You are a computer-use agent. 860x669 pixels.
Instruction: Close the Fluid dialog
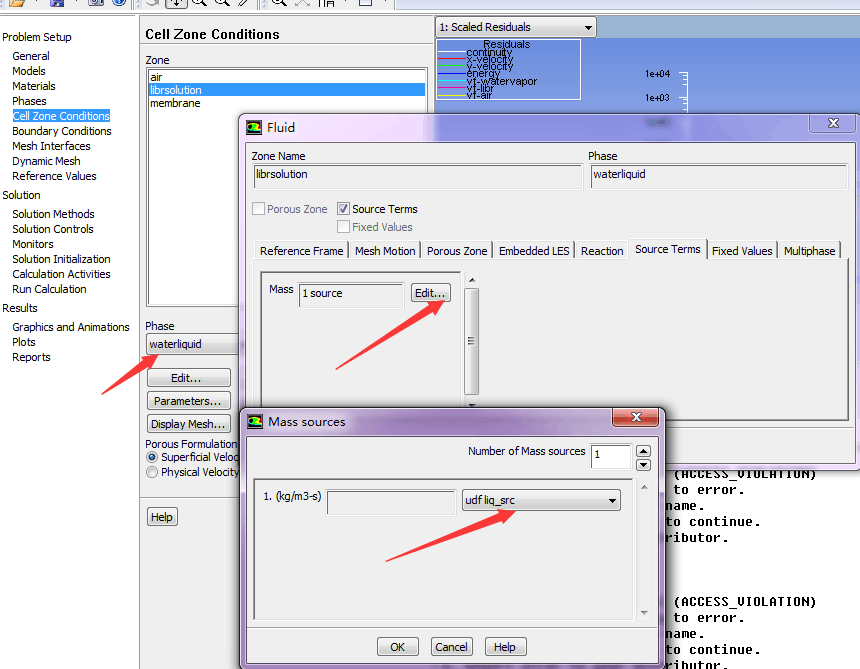point(833,123)
